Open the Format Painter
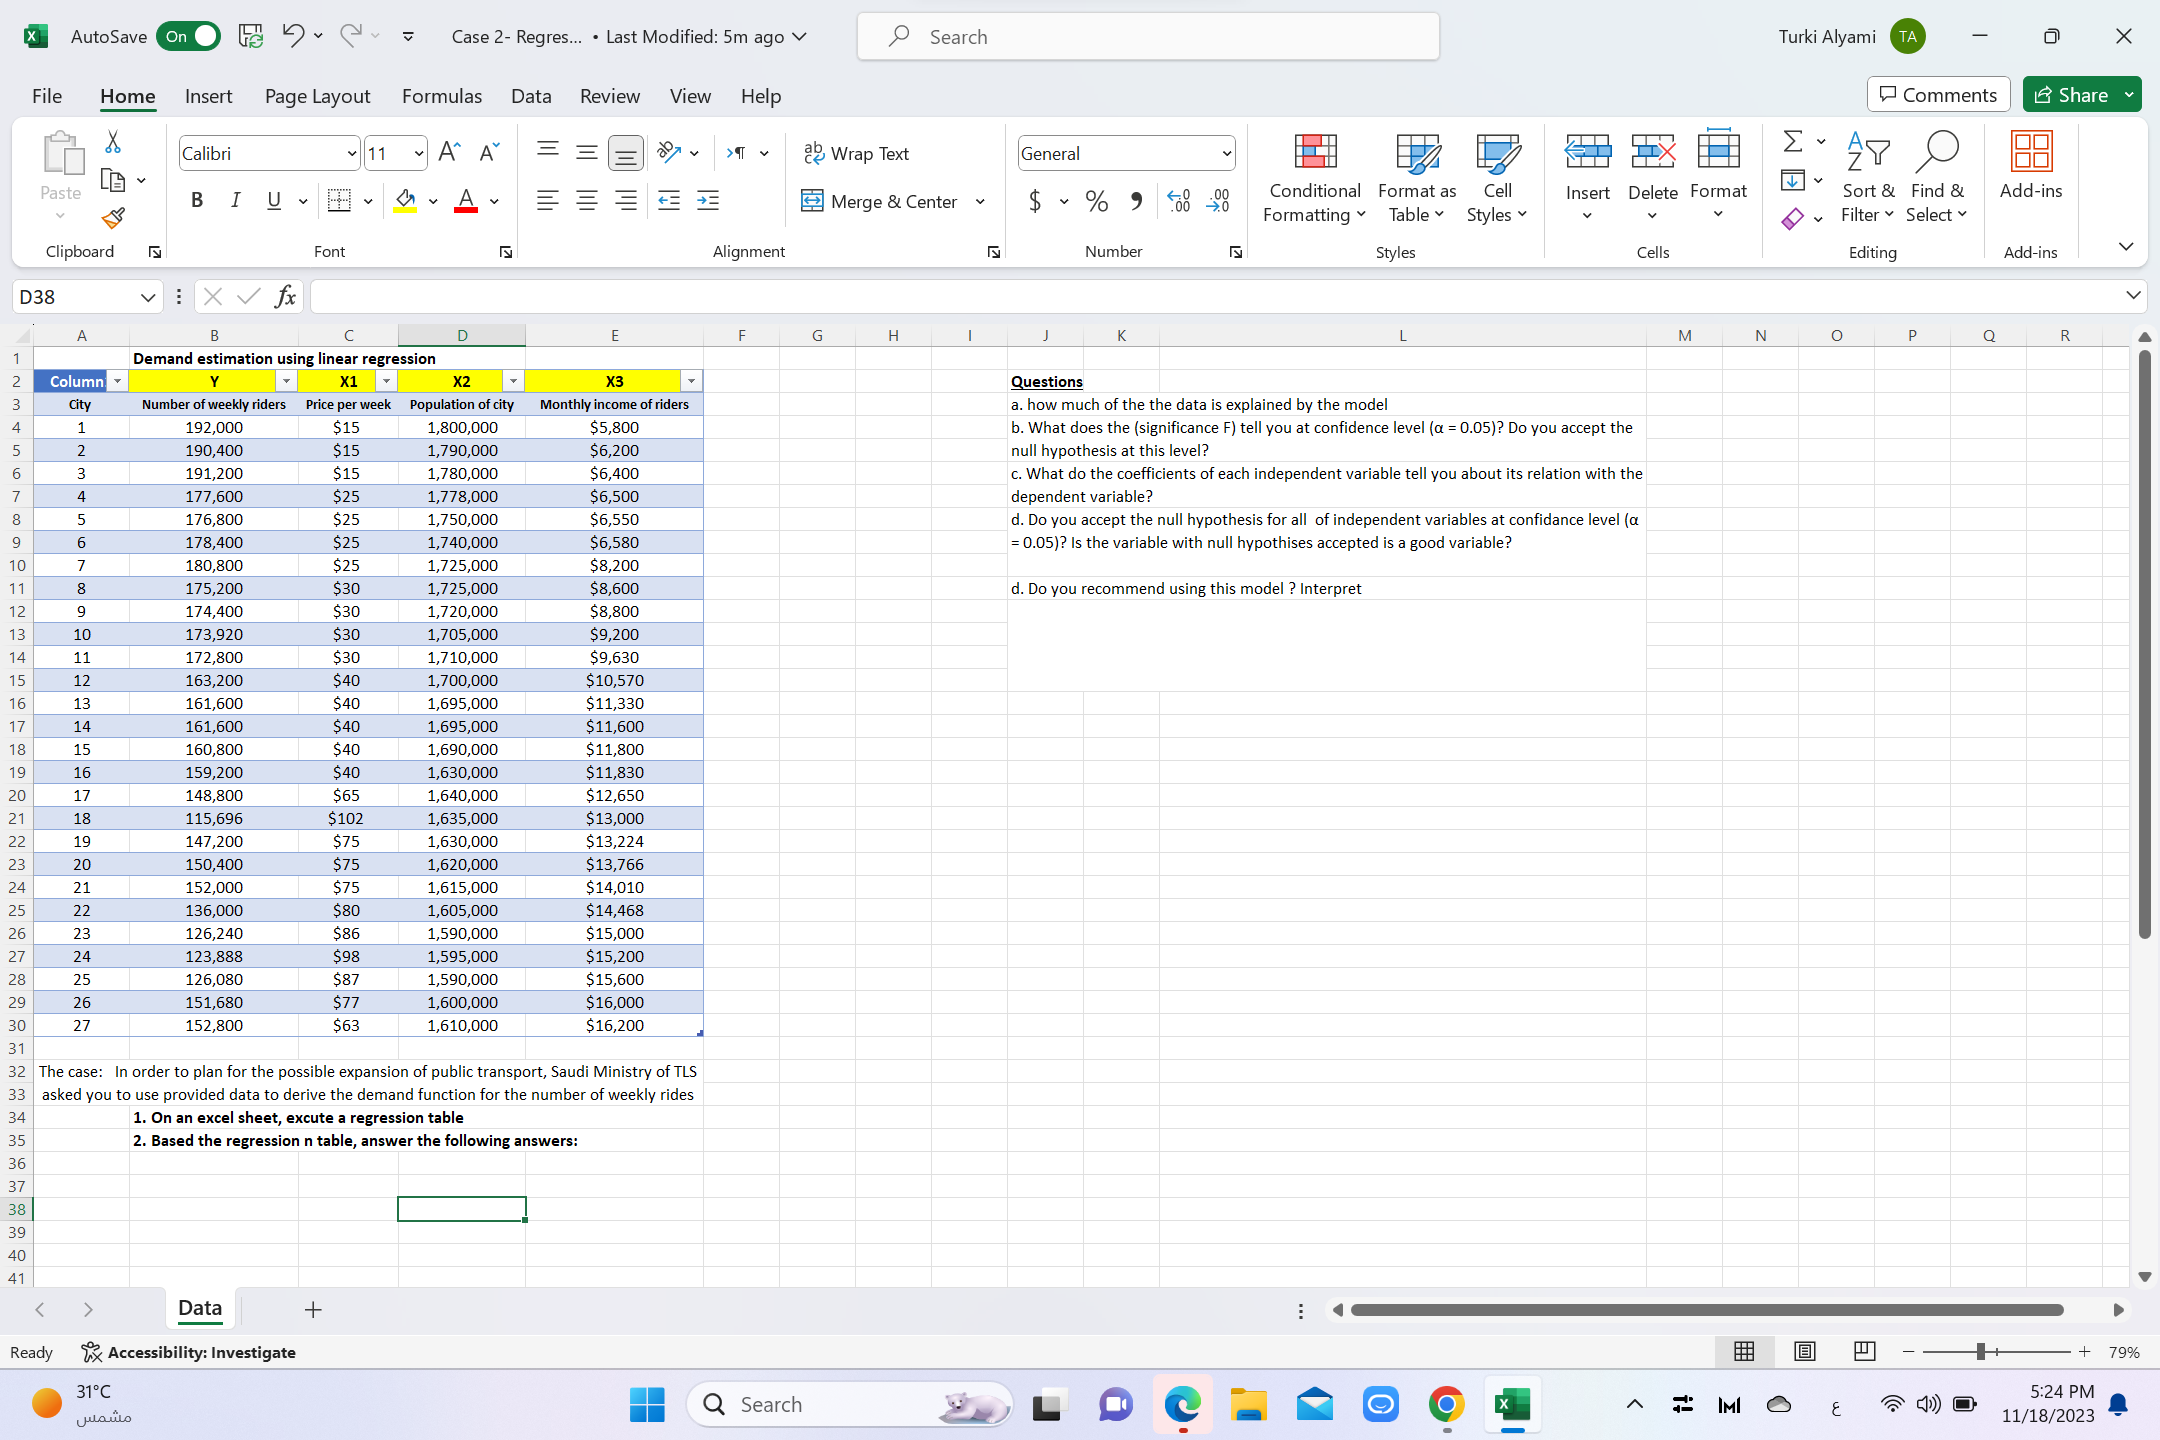Viewport: 2160px width, 1440px height. click(113, 218)
